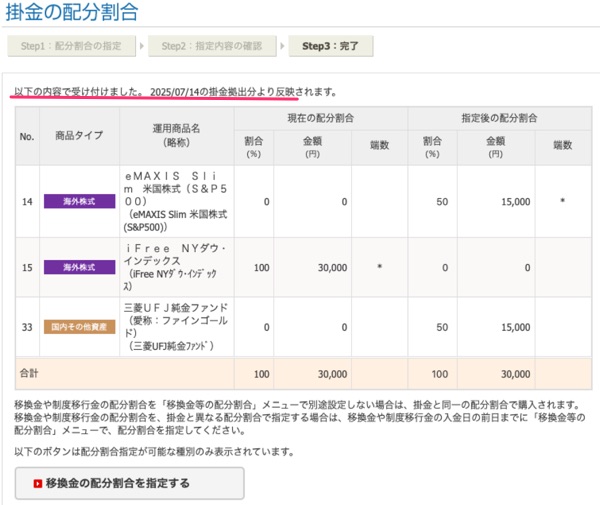
Task: Click row number 15 cell
Action: coord(27,267)
